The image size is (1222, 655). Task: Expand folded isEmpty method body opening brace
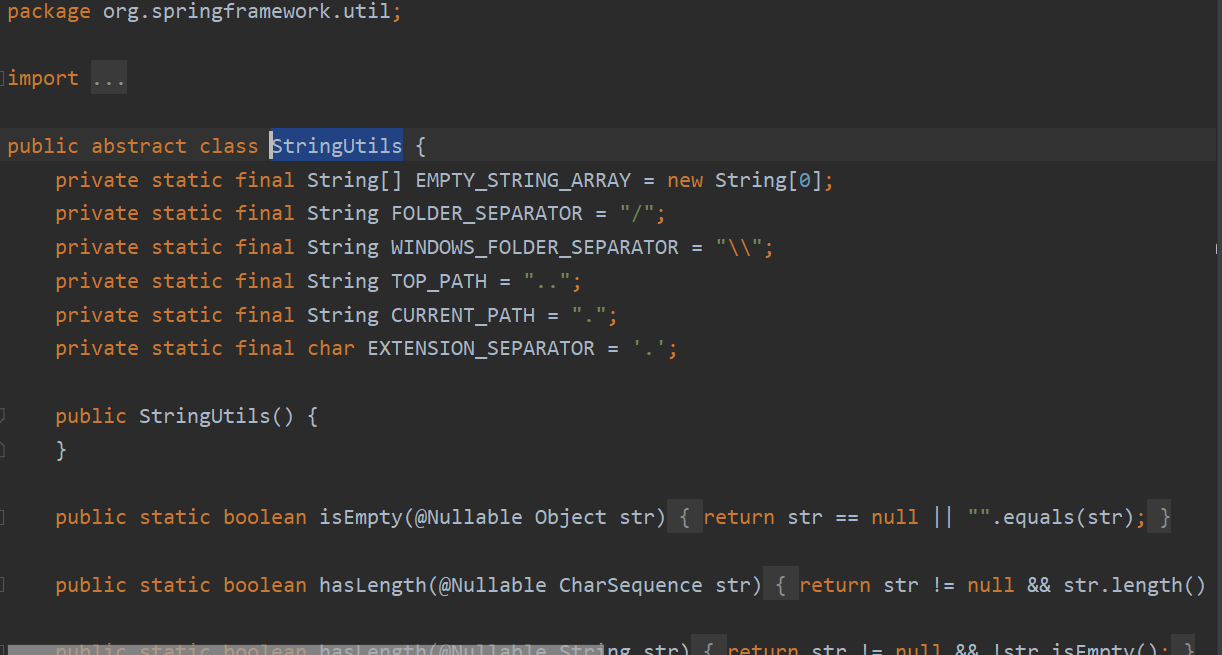coord(685,517)
